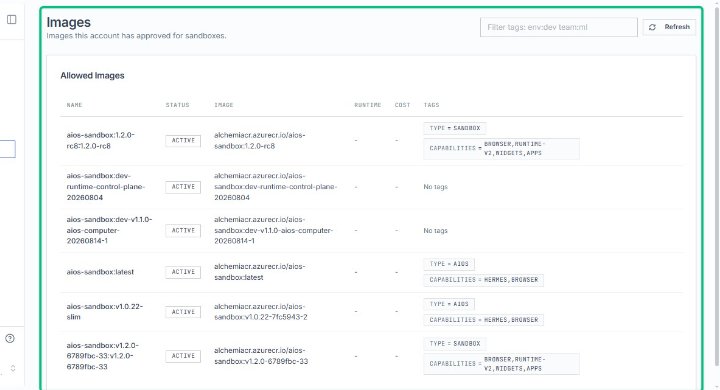Click CAPABILITIES tag in the rc8 row

pyautogui.click(x=501, y=148)
